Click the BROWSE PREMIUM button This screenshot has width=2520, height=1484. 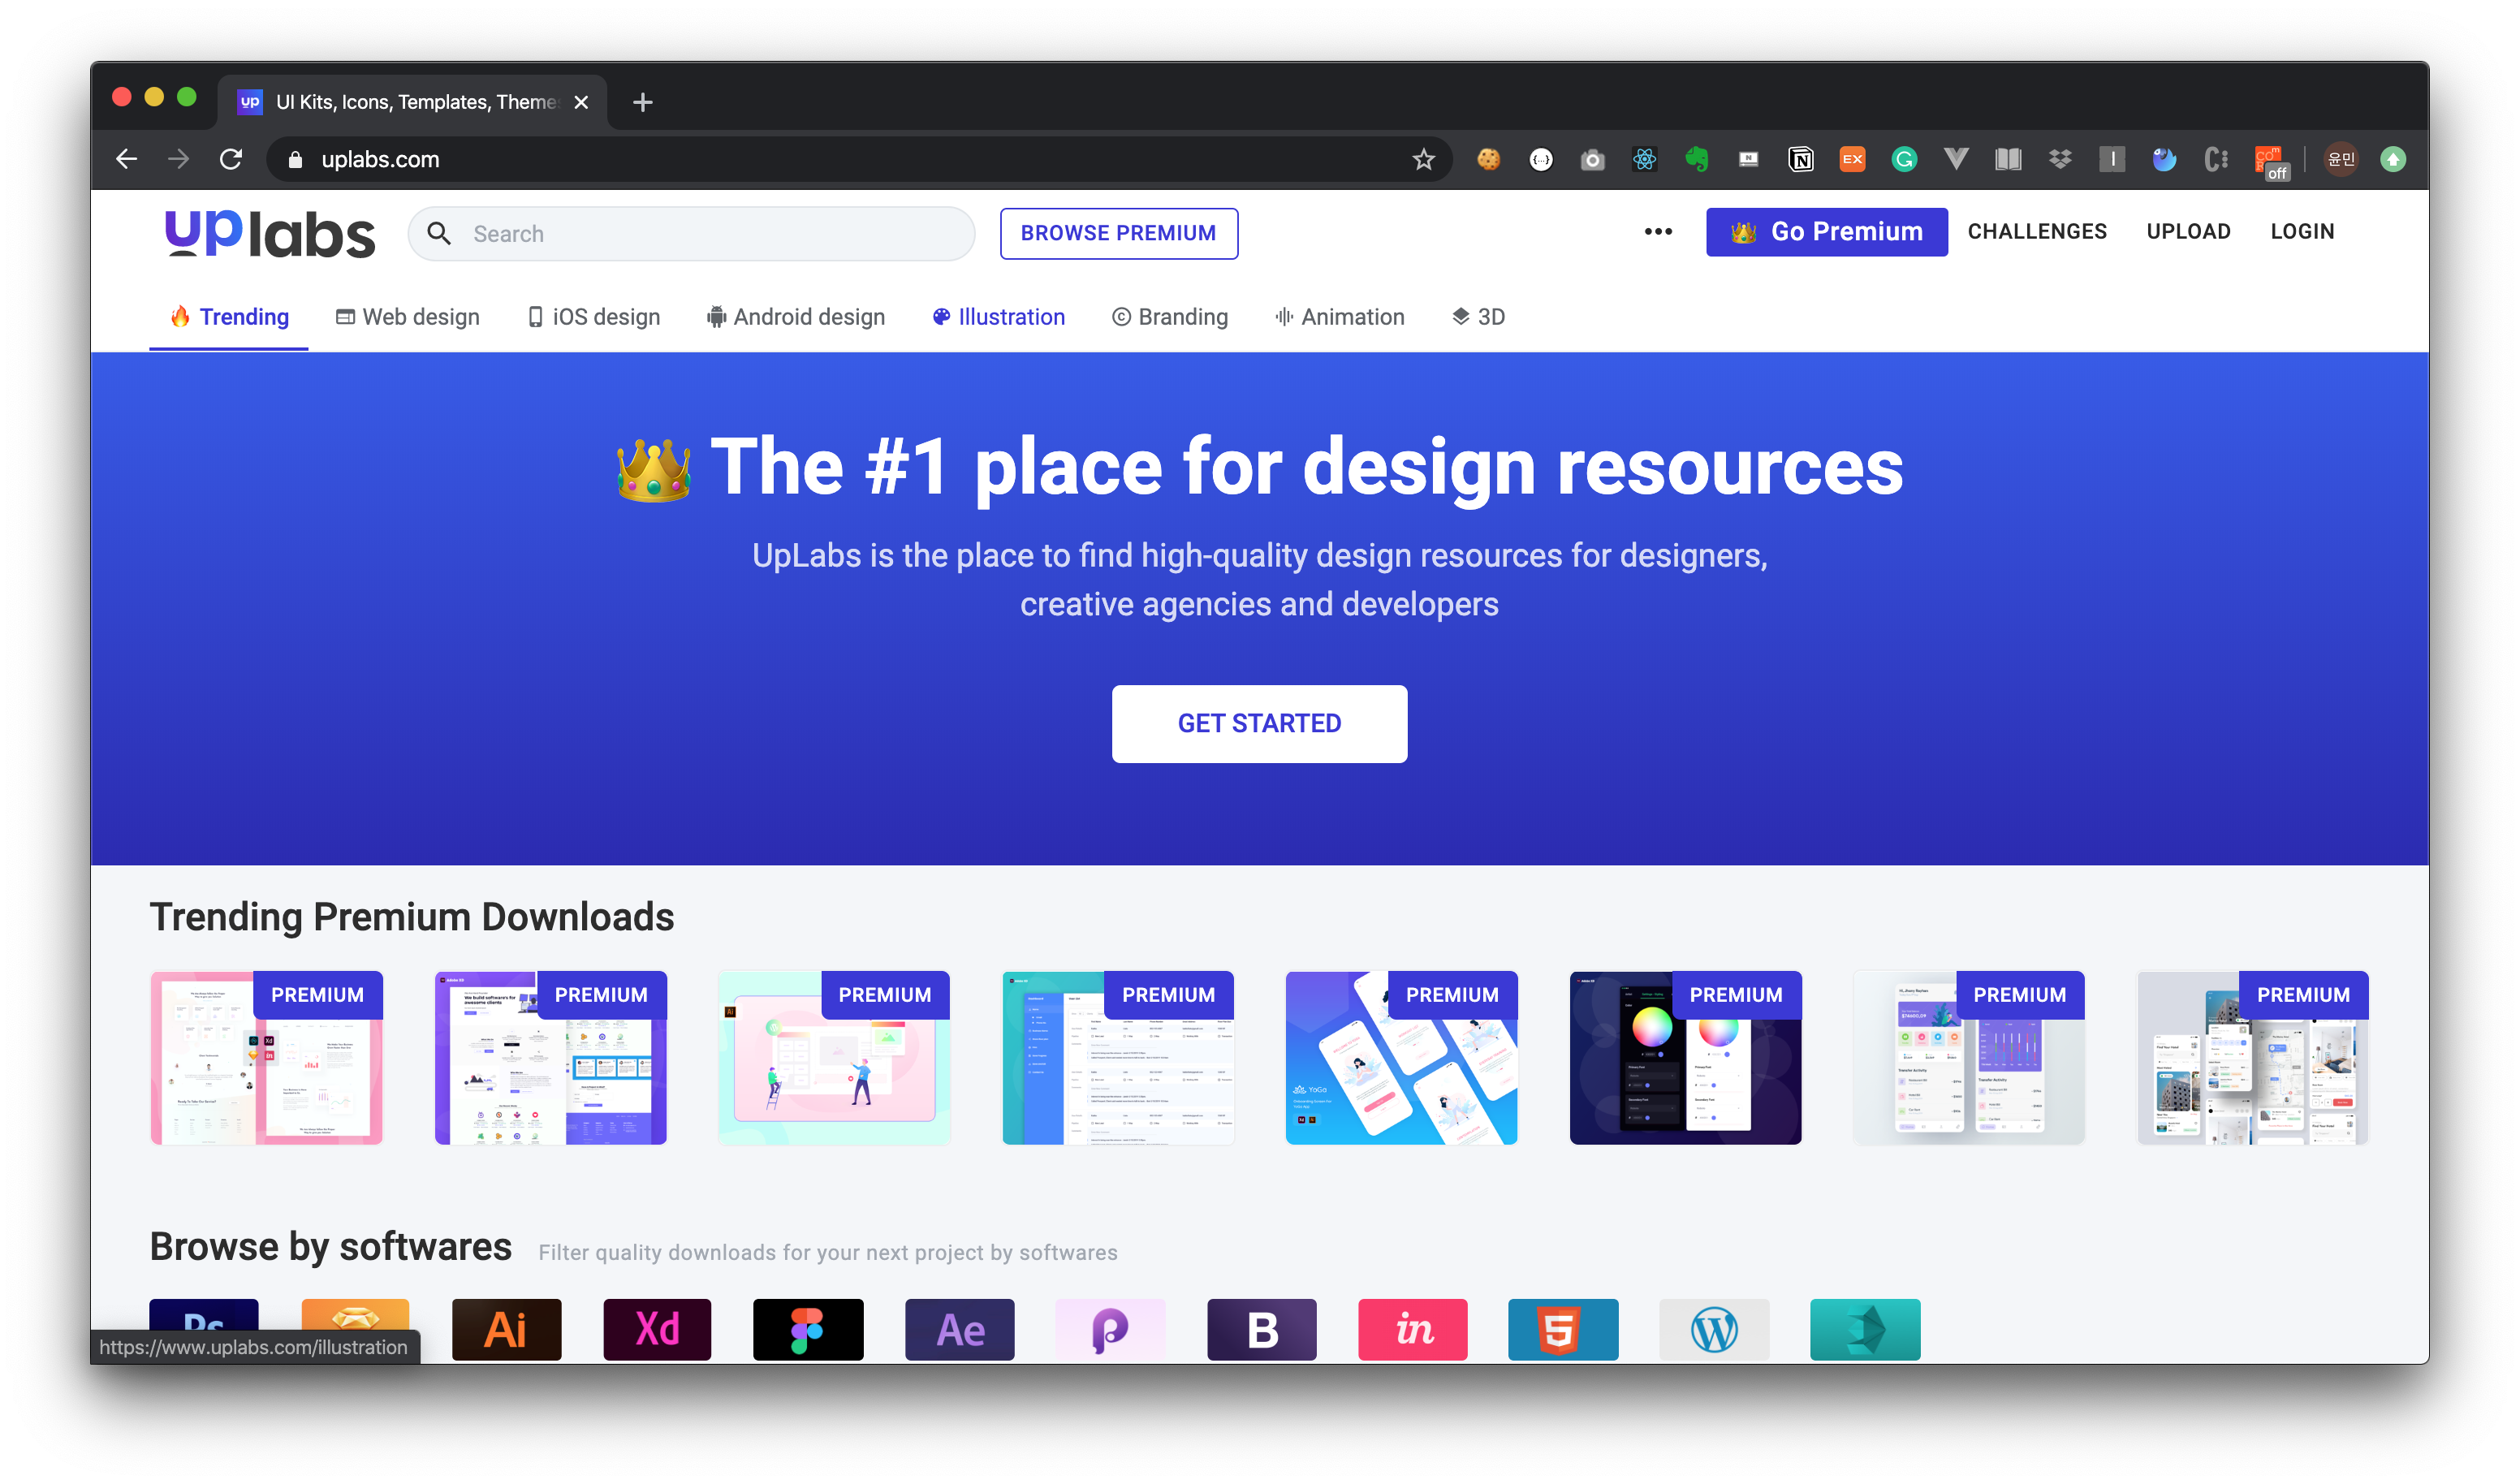1118,233
